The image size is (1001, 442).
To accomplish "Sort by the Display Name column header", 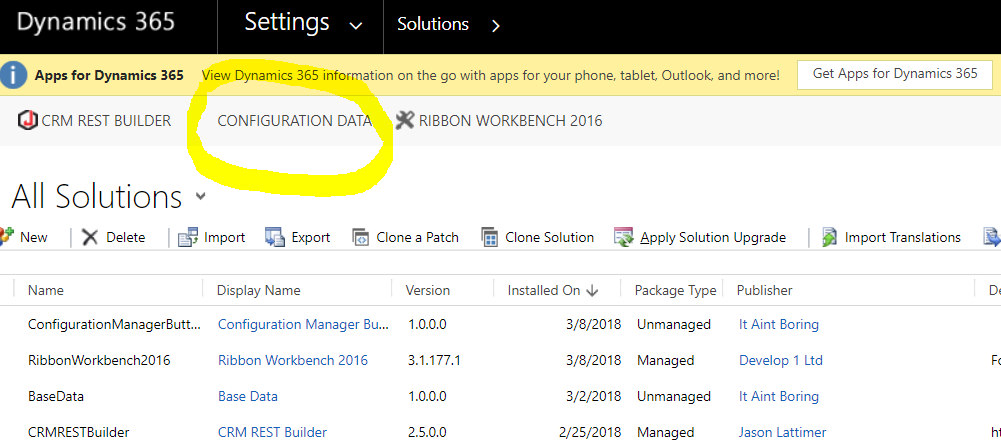I will point(259,291).
